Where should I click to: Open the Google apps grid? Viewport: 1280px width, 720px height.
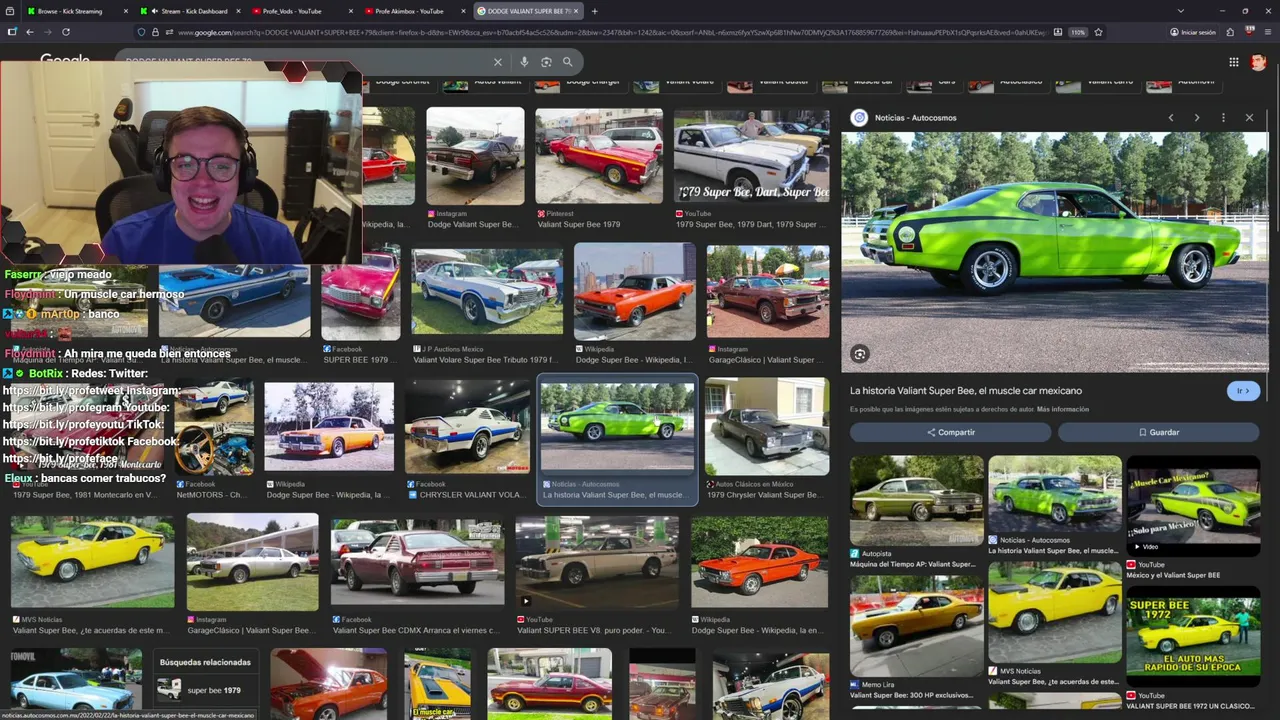point(1234,62)
